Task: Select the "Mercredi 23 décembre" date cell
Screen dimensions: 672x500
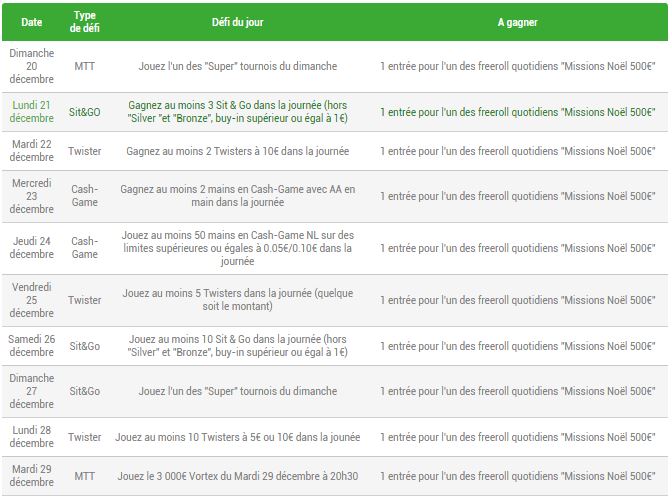Action: 32,196
